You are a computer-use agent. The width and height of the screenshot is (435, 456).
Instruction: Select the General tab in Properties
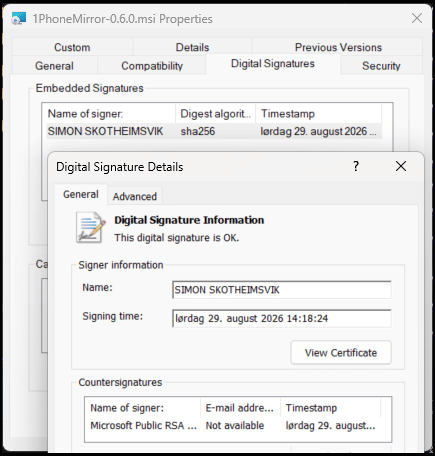54,66
